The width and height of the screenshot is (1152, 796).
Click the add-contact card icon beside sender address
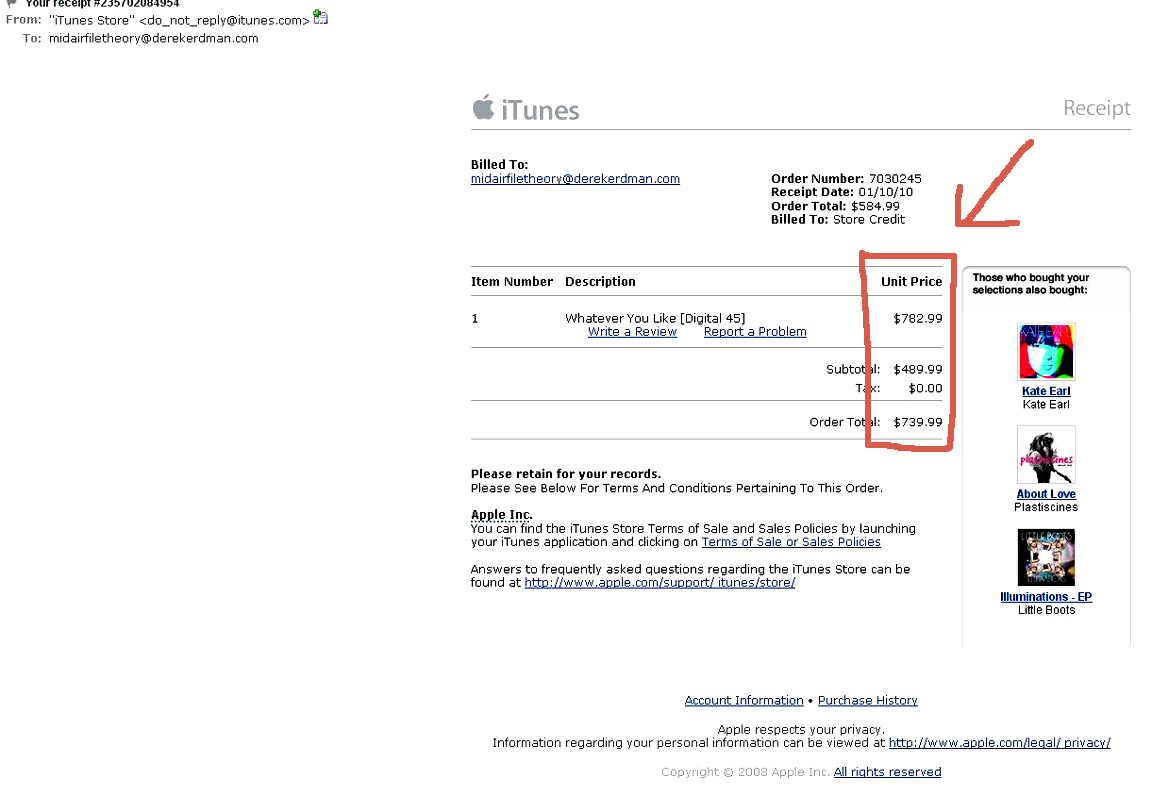(320, 17)
